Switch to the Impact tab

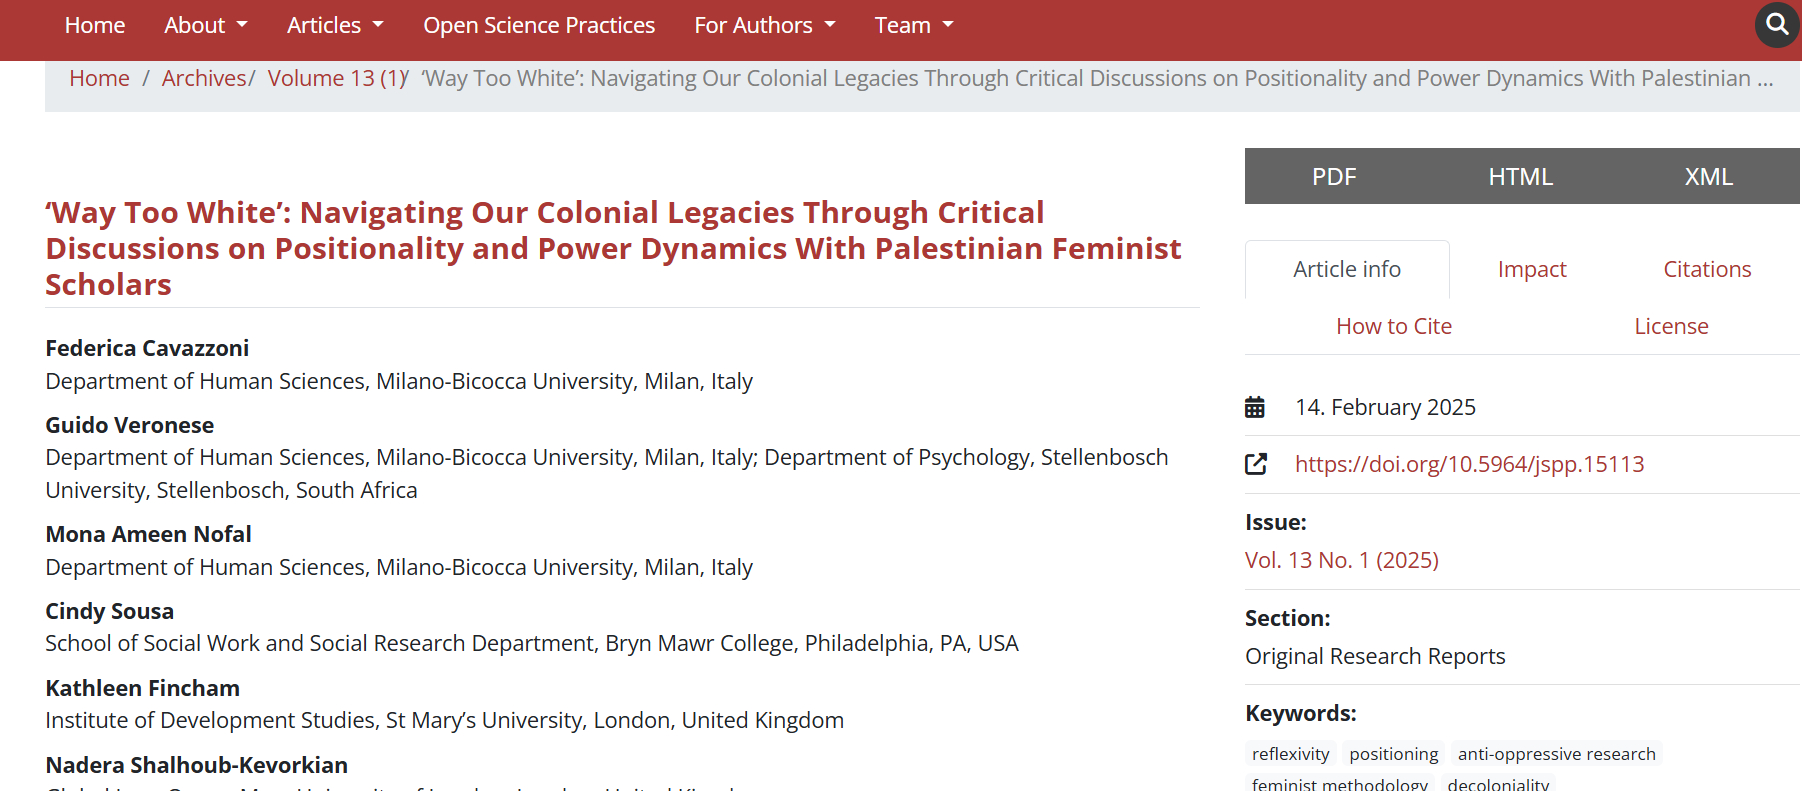tap(1532, 270)
